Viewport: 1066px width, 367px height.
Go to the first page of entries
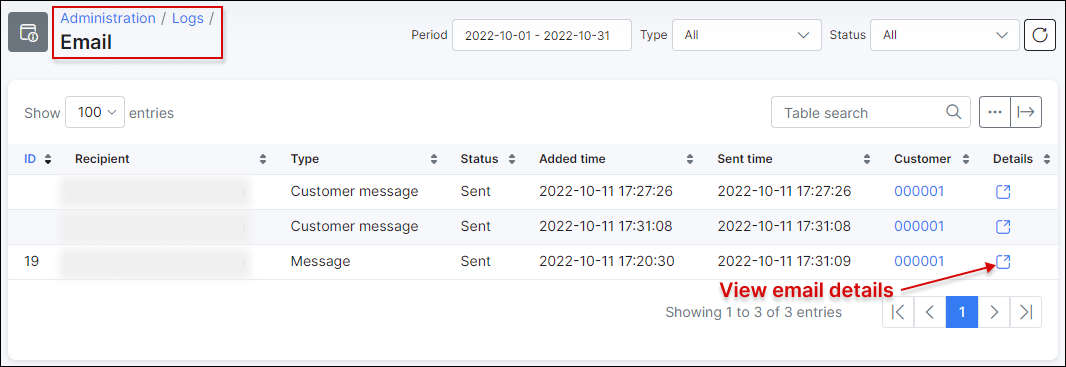898,312
